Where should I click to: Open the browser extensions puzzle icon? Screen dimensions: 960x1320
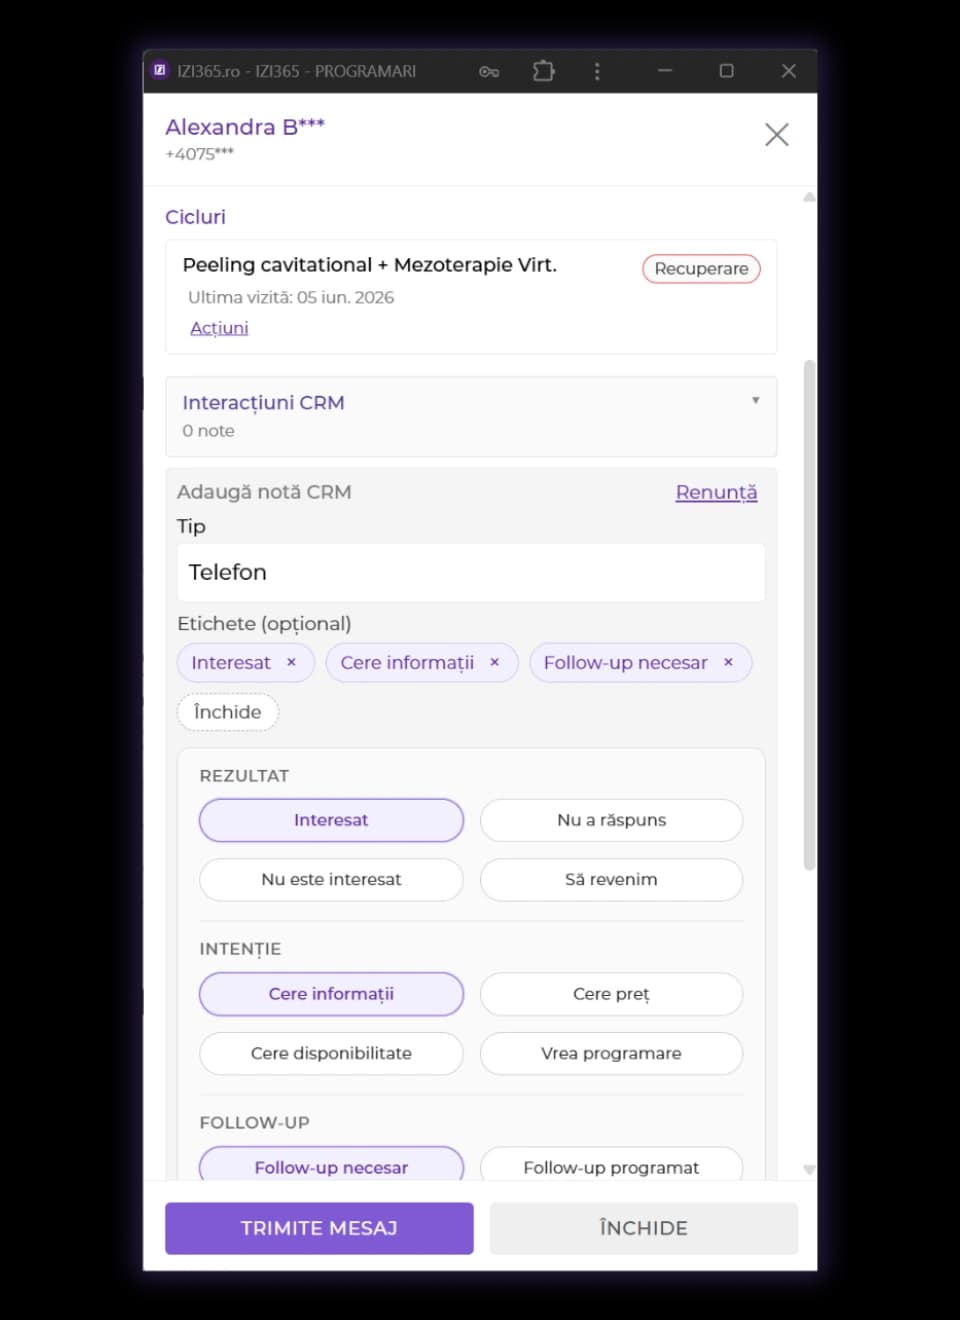(x=543, y=71)
